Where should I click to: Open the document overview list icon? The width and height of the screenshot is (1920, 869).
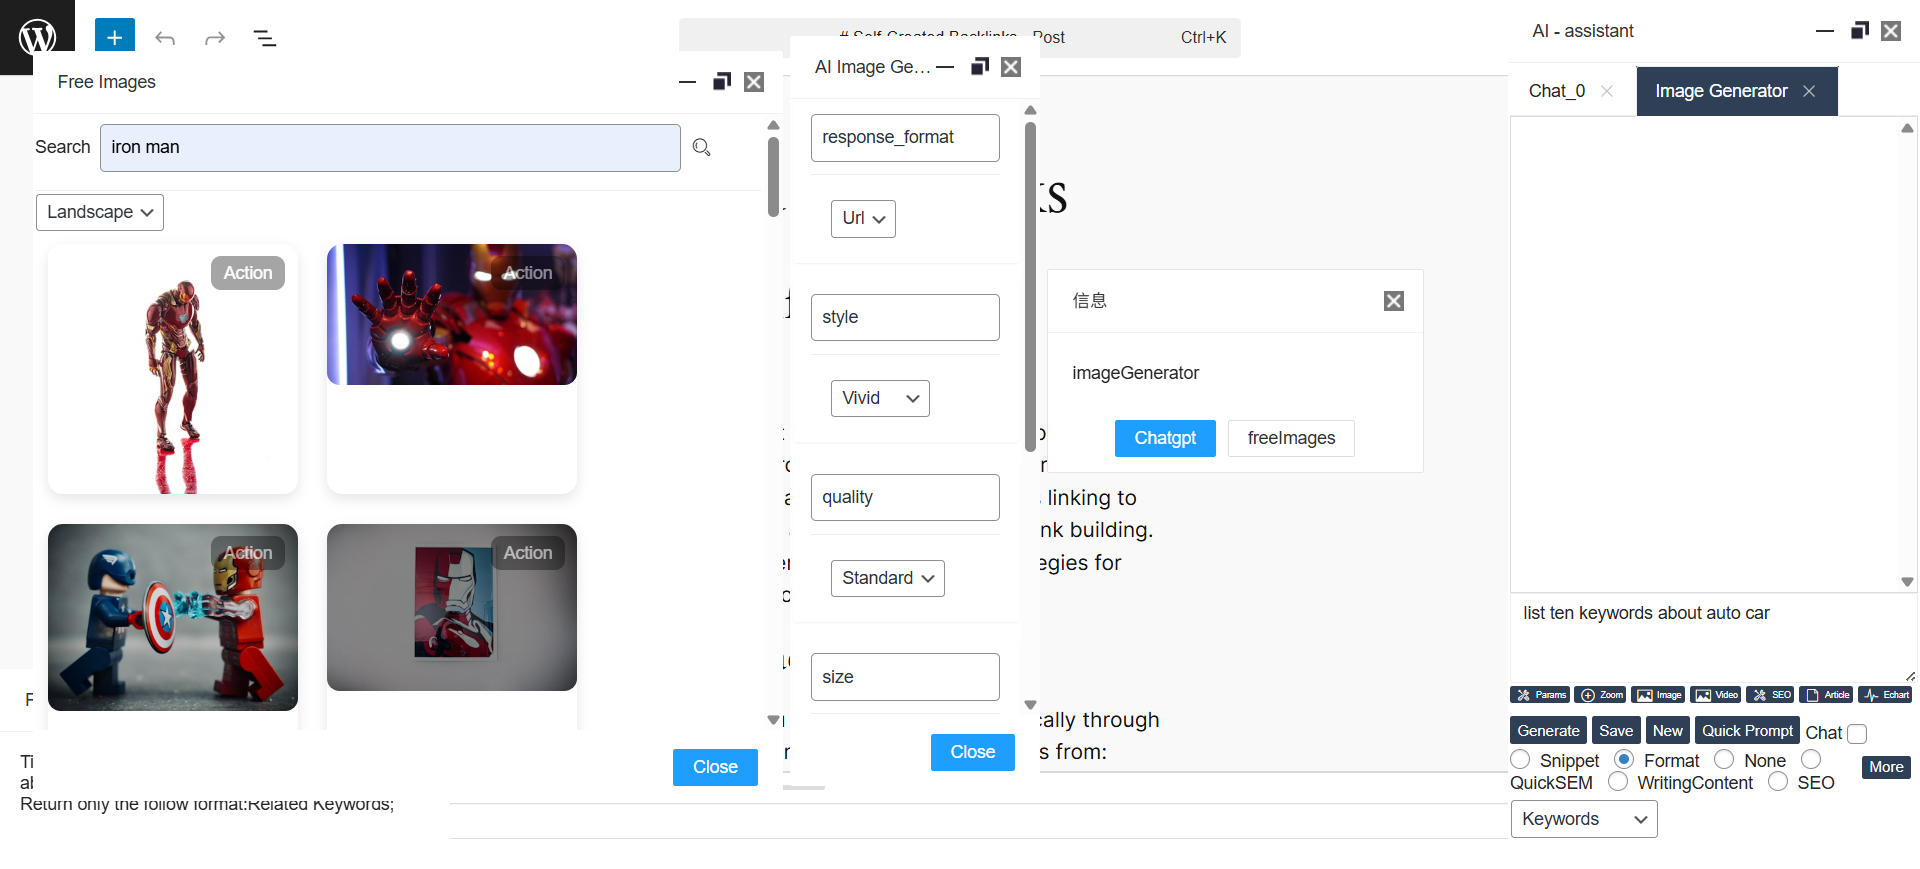click(x=264, y=39)
